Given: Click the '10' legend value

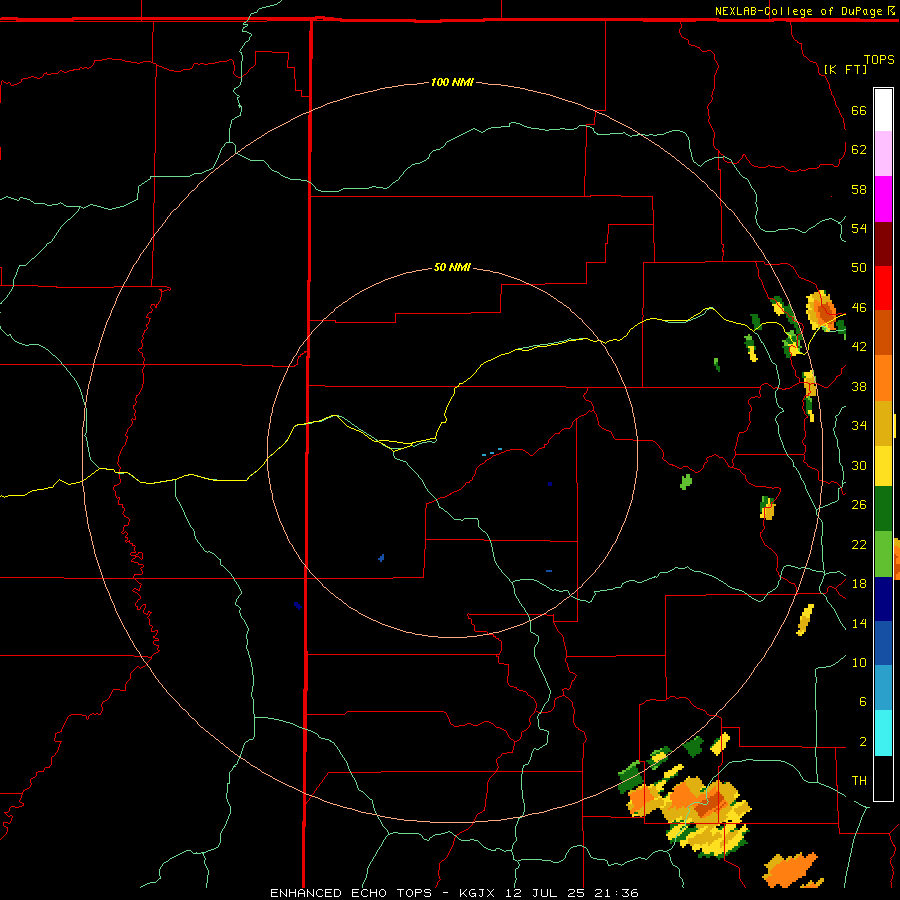Looking at the screenshot, I should (859, 662).
